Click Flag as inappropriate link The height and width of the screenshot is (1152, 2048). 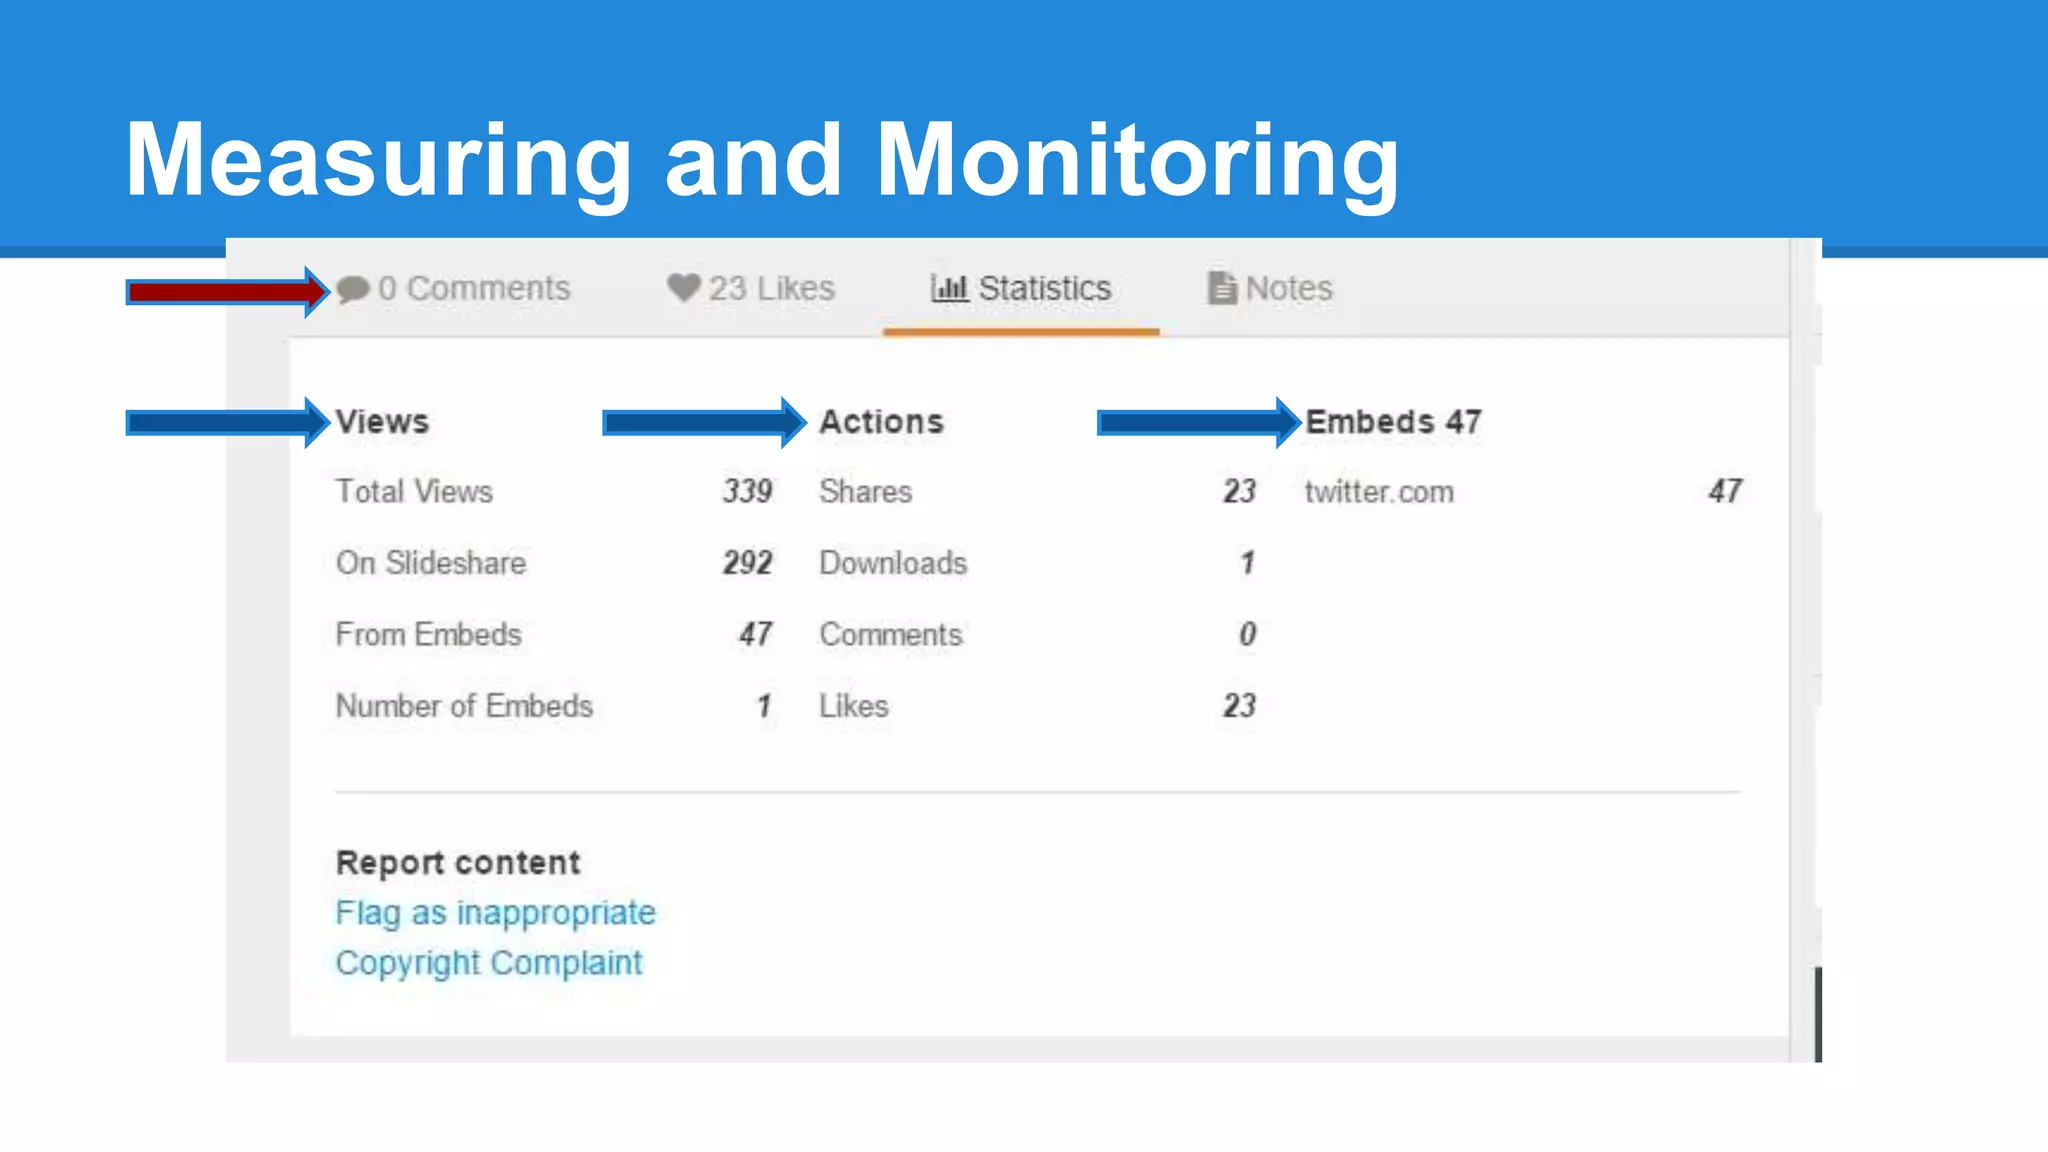coord(495,913)
